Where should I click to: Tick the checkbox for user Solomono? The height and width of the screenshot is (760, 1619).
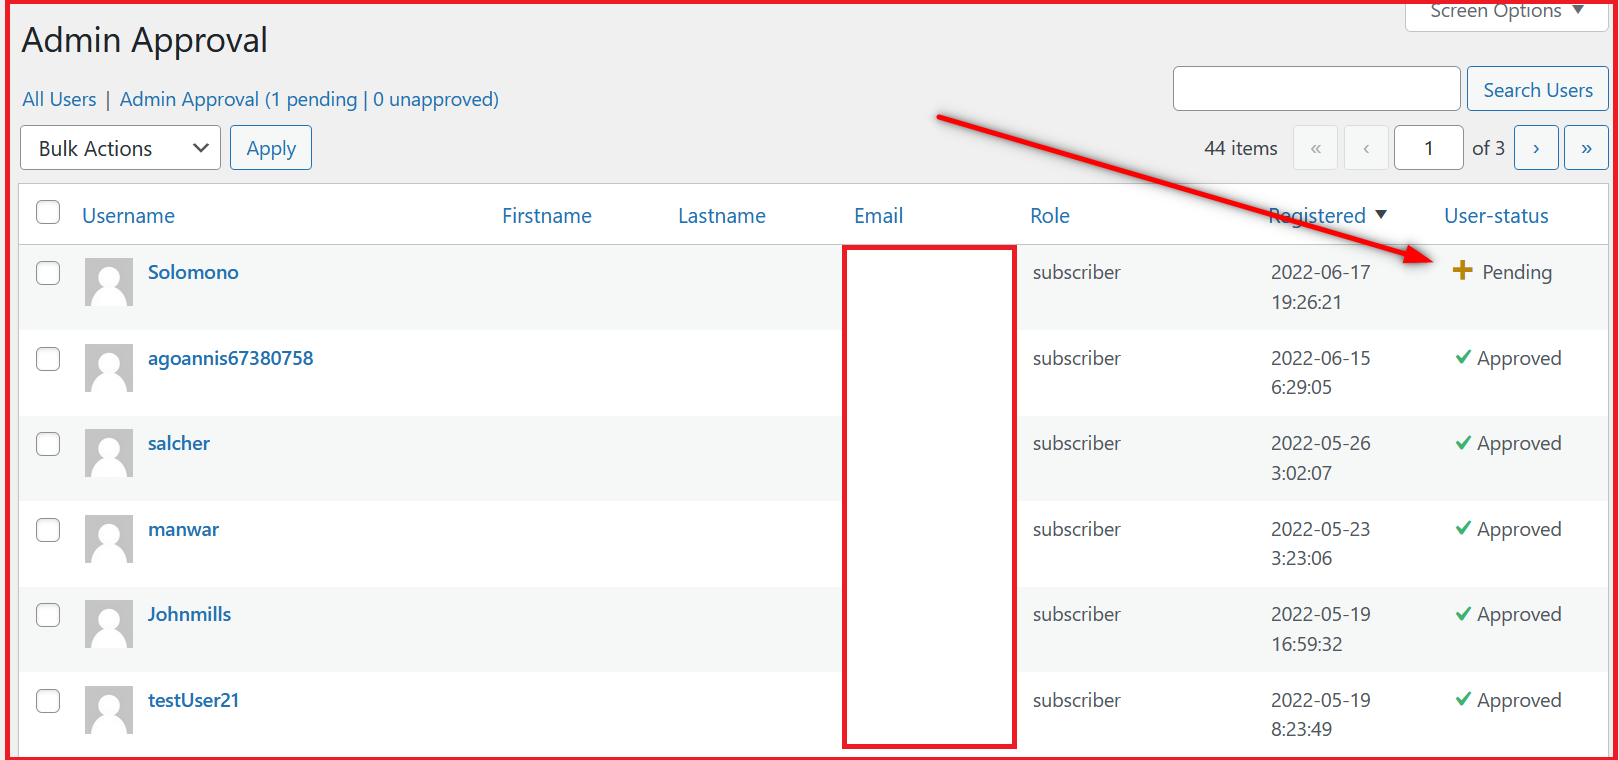point(48,273)
